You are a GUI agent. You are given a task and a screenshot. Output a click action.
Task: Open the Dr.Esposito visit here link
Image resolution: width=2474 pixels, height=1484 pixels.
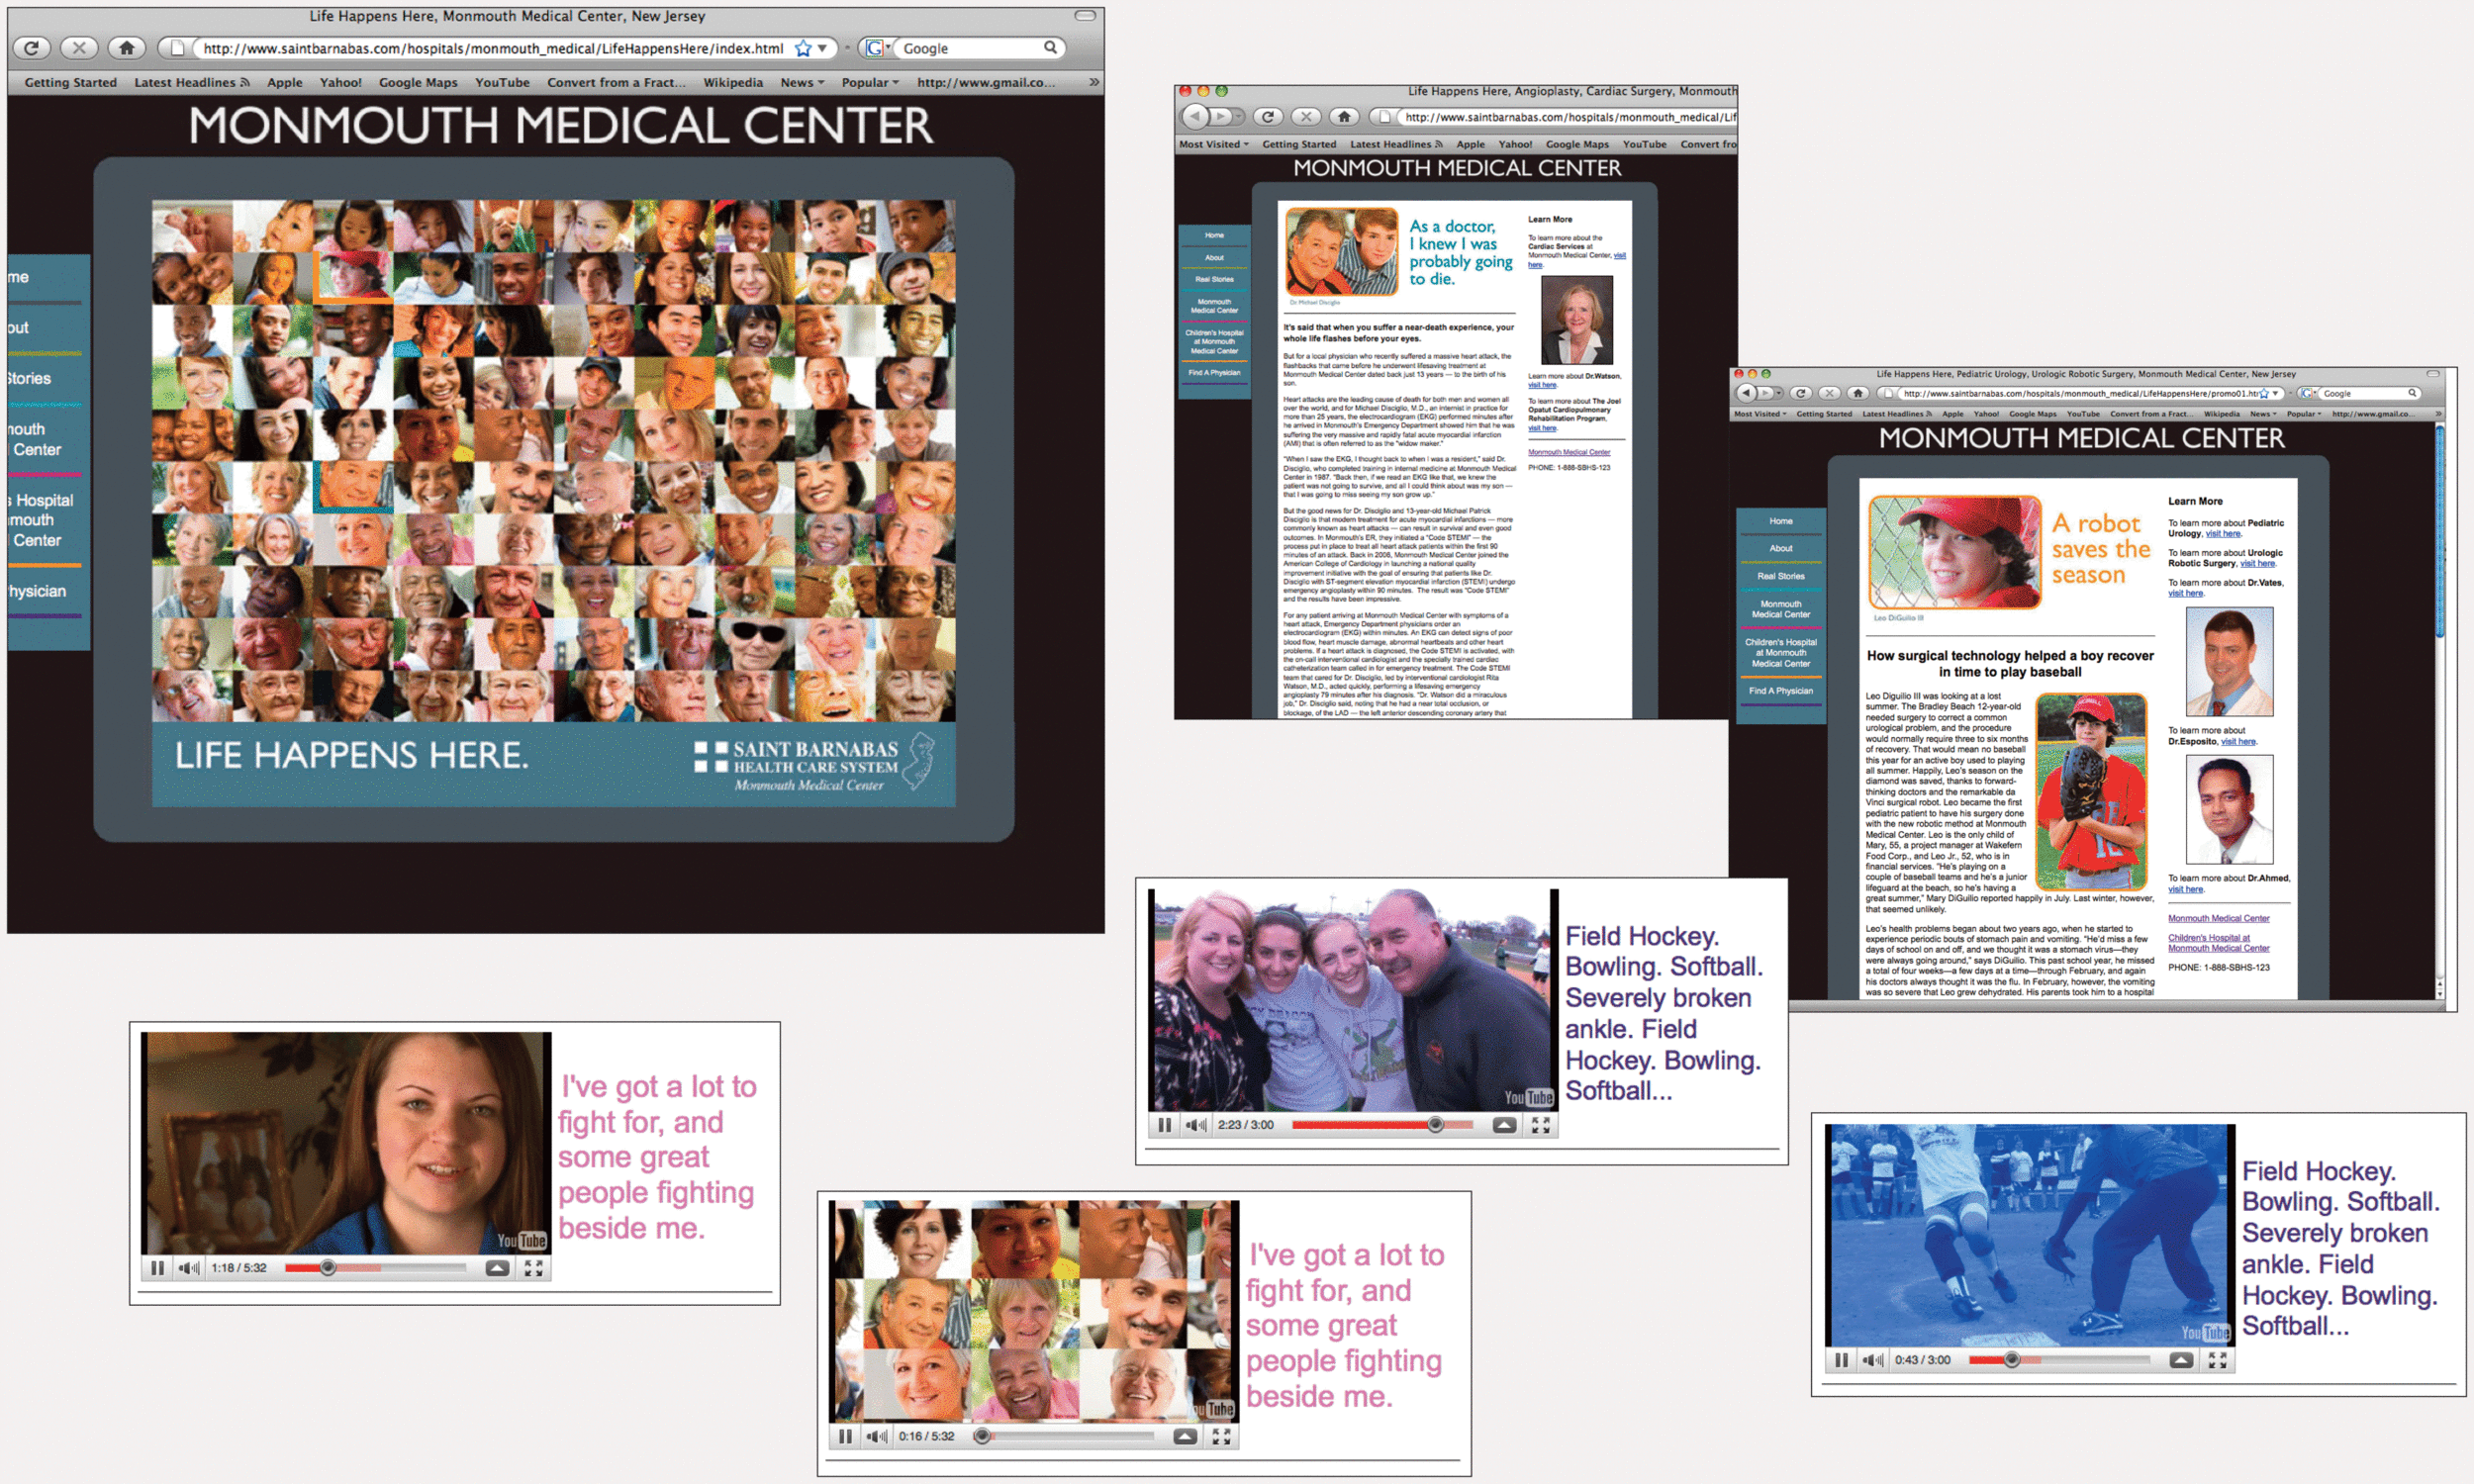tap(2238, 742)
